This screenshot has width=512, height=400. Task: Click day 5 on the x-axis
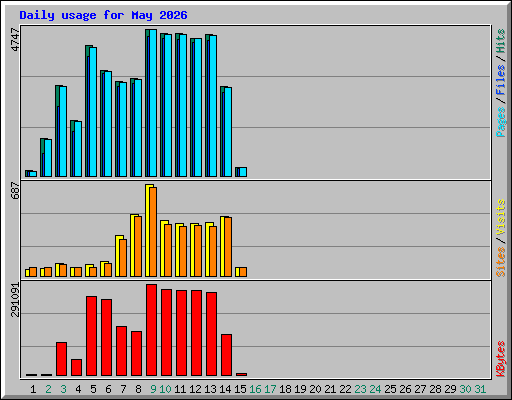click(x=93, y=389)
